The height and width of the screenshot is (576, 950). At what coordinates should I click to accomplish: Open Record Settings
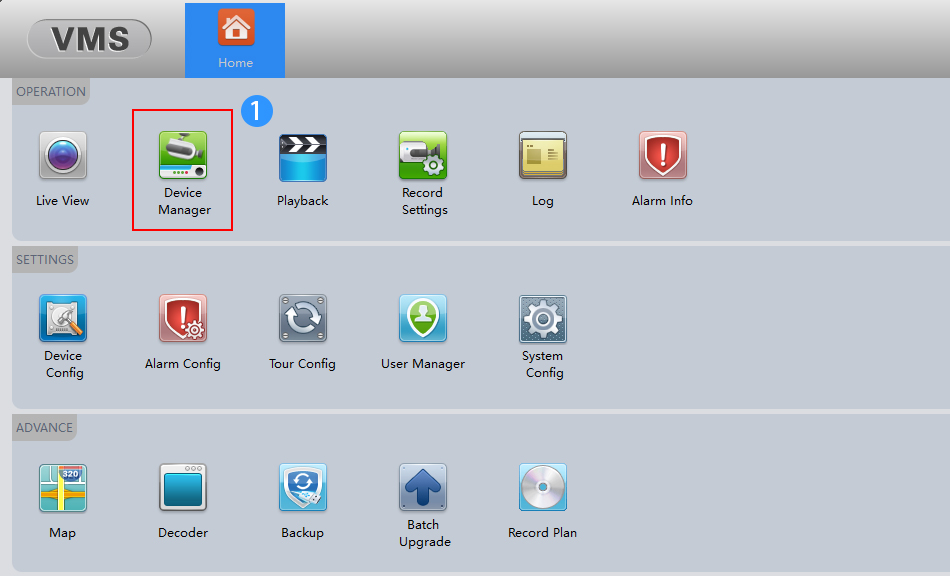click(x=423, y=156)
